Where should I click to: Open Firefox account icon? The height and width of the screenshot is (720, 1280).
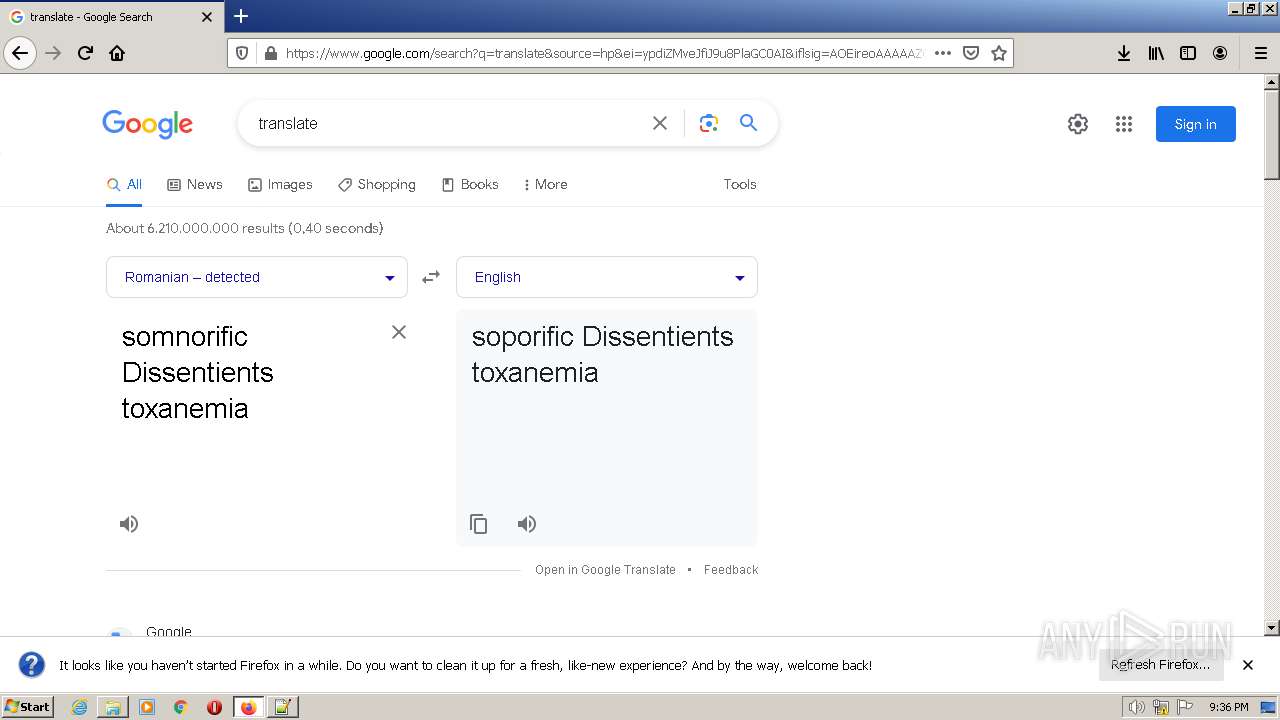pos(1220,53)
